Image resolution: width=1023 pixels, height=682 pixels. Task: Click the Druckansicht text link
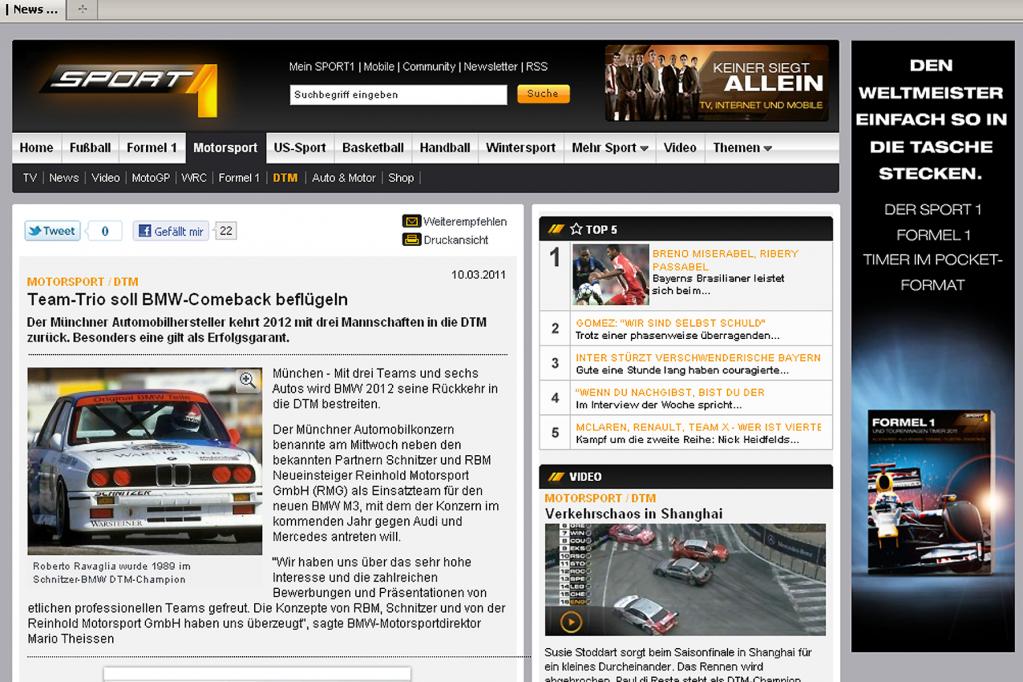456,240
